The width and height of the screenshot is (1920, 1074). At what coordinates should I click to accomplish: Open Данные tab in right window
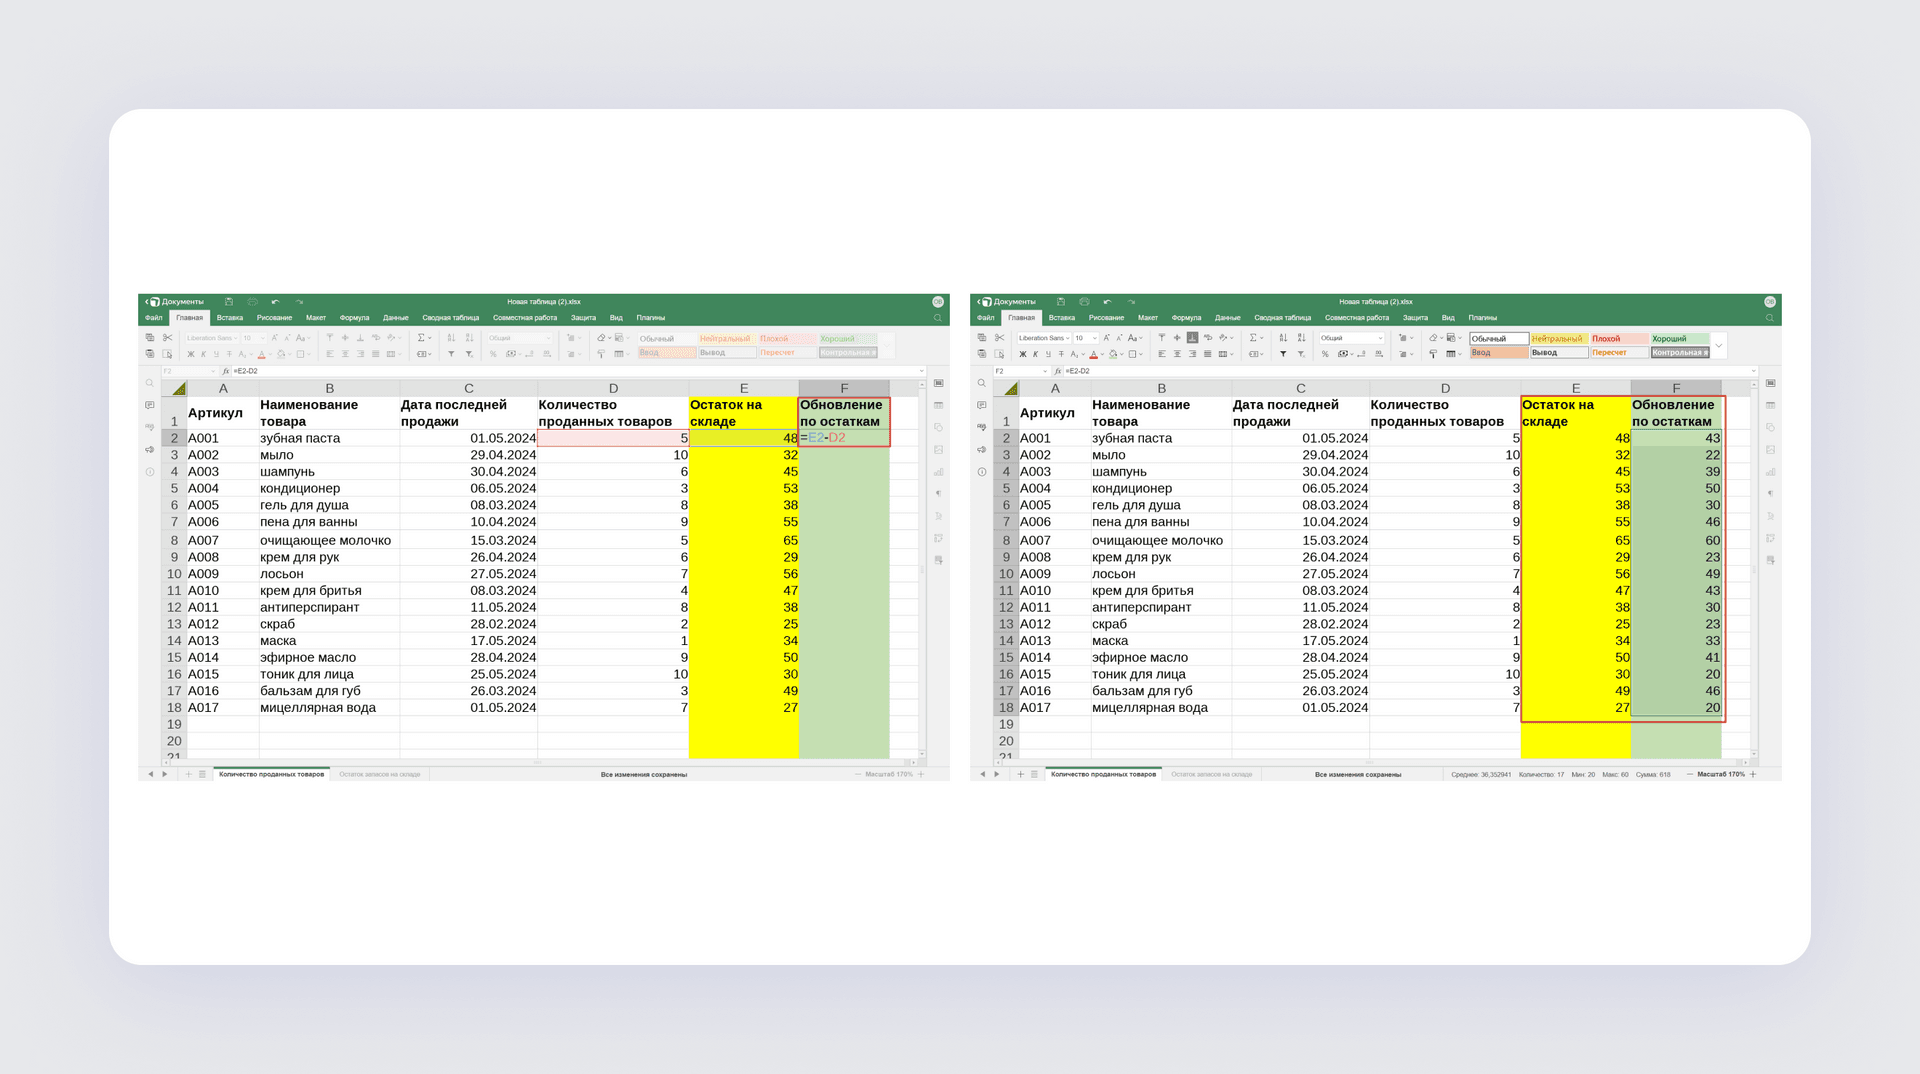pyautogui.click(x=1228, y=318)
